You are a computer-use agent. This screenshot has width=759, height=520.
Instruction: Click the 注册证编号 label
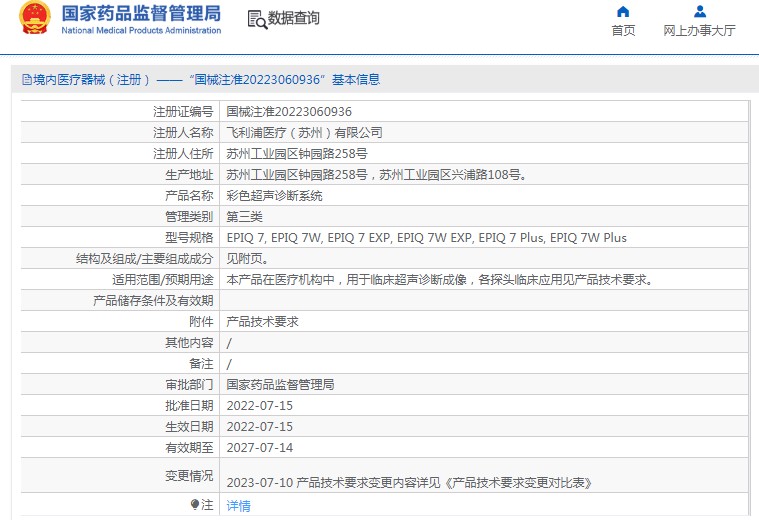coord(183,112)
